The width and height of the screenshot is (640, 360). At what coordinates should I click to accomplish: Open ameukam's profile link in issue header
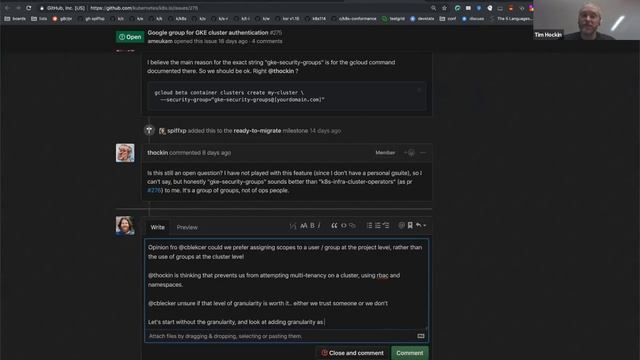pyautogui.click(x=160, y=41)
